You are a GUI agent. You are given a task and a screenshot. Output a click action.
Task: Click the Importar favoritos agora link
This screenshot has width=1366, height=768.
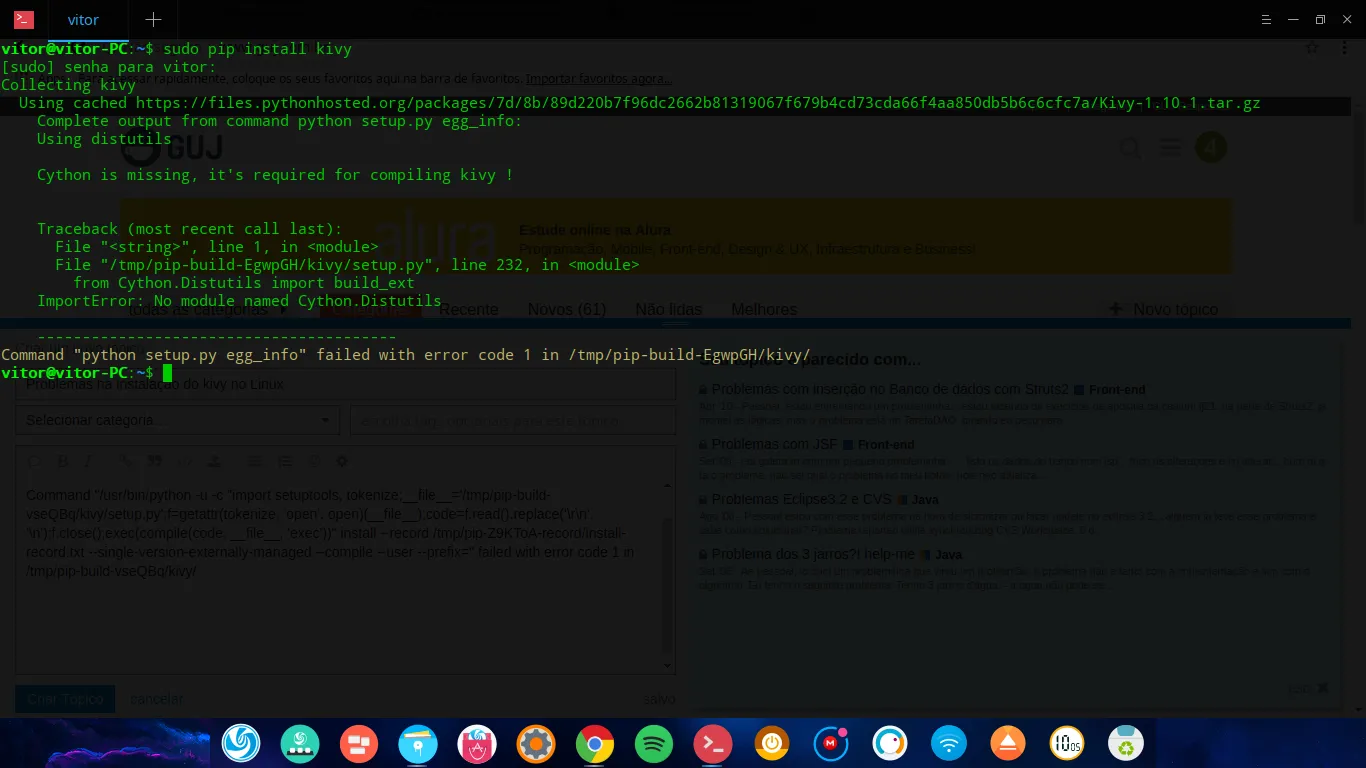click(x=599, y=78)
